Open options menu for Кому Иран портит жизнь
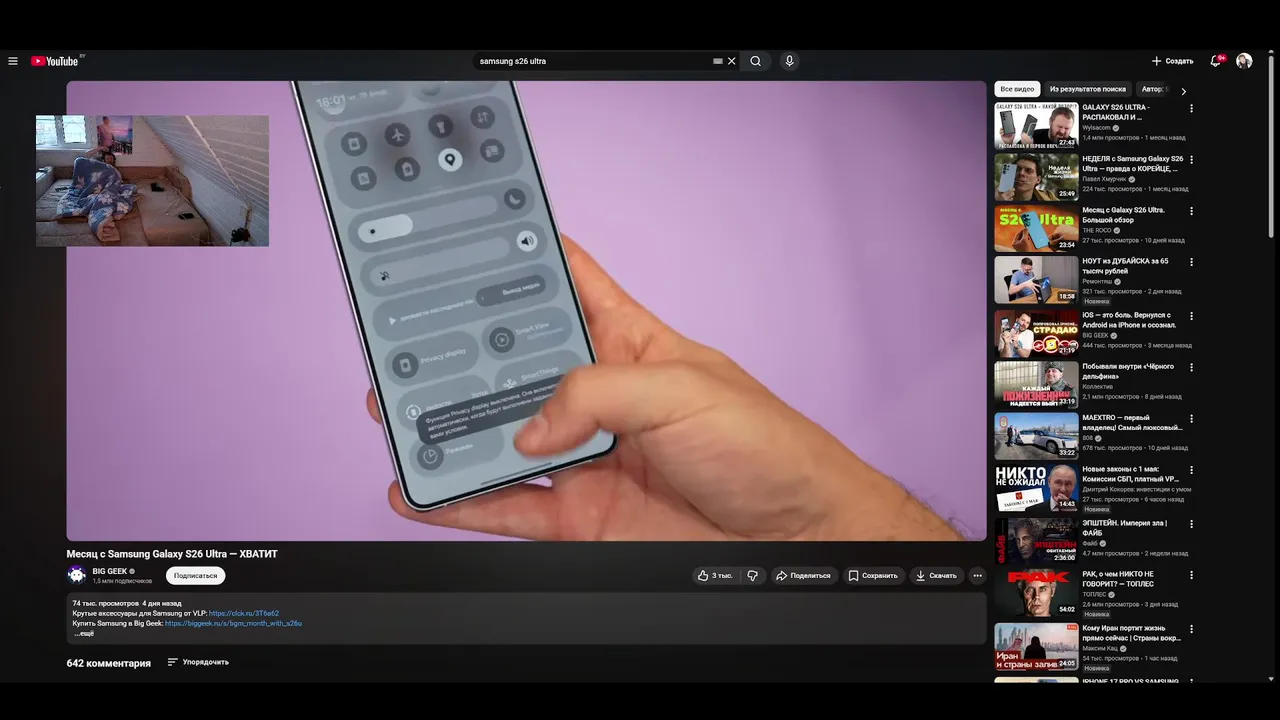The width and height of the screenshot is (1280, 720). [x=1191, y=629]
